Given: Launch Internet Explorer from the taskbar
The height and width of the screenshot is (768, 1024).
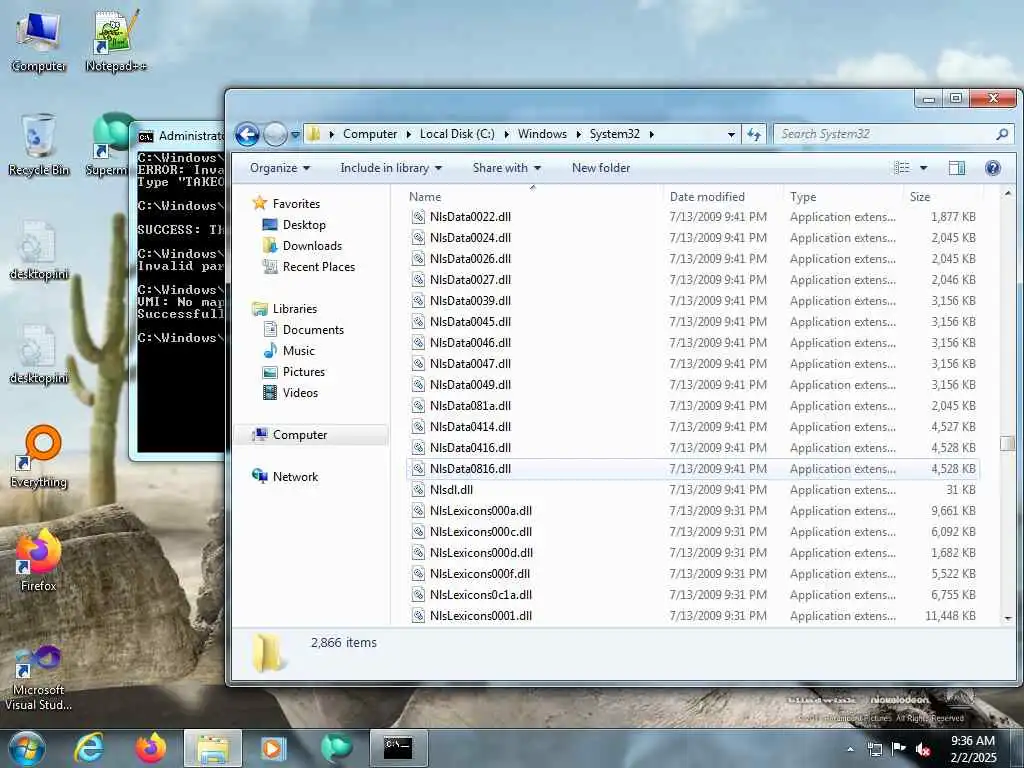Looking at the screenshot, I should click(x=89, y=748).
